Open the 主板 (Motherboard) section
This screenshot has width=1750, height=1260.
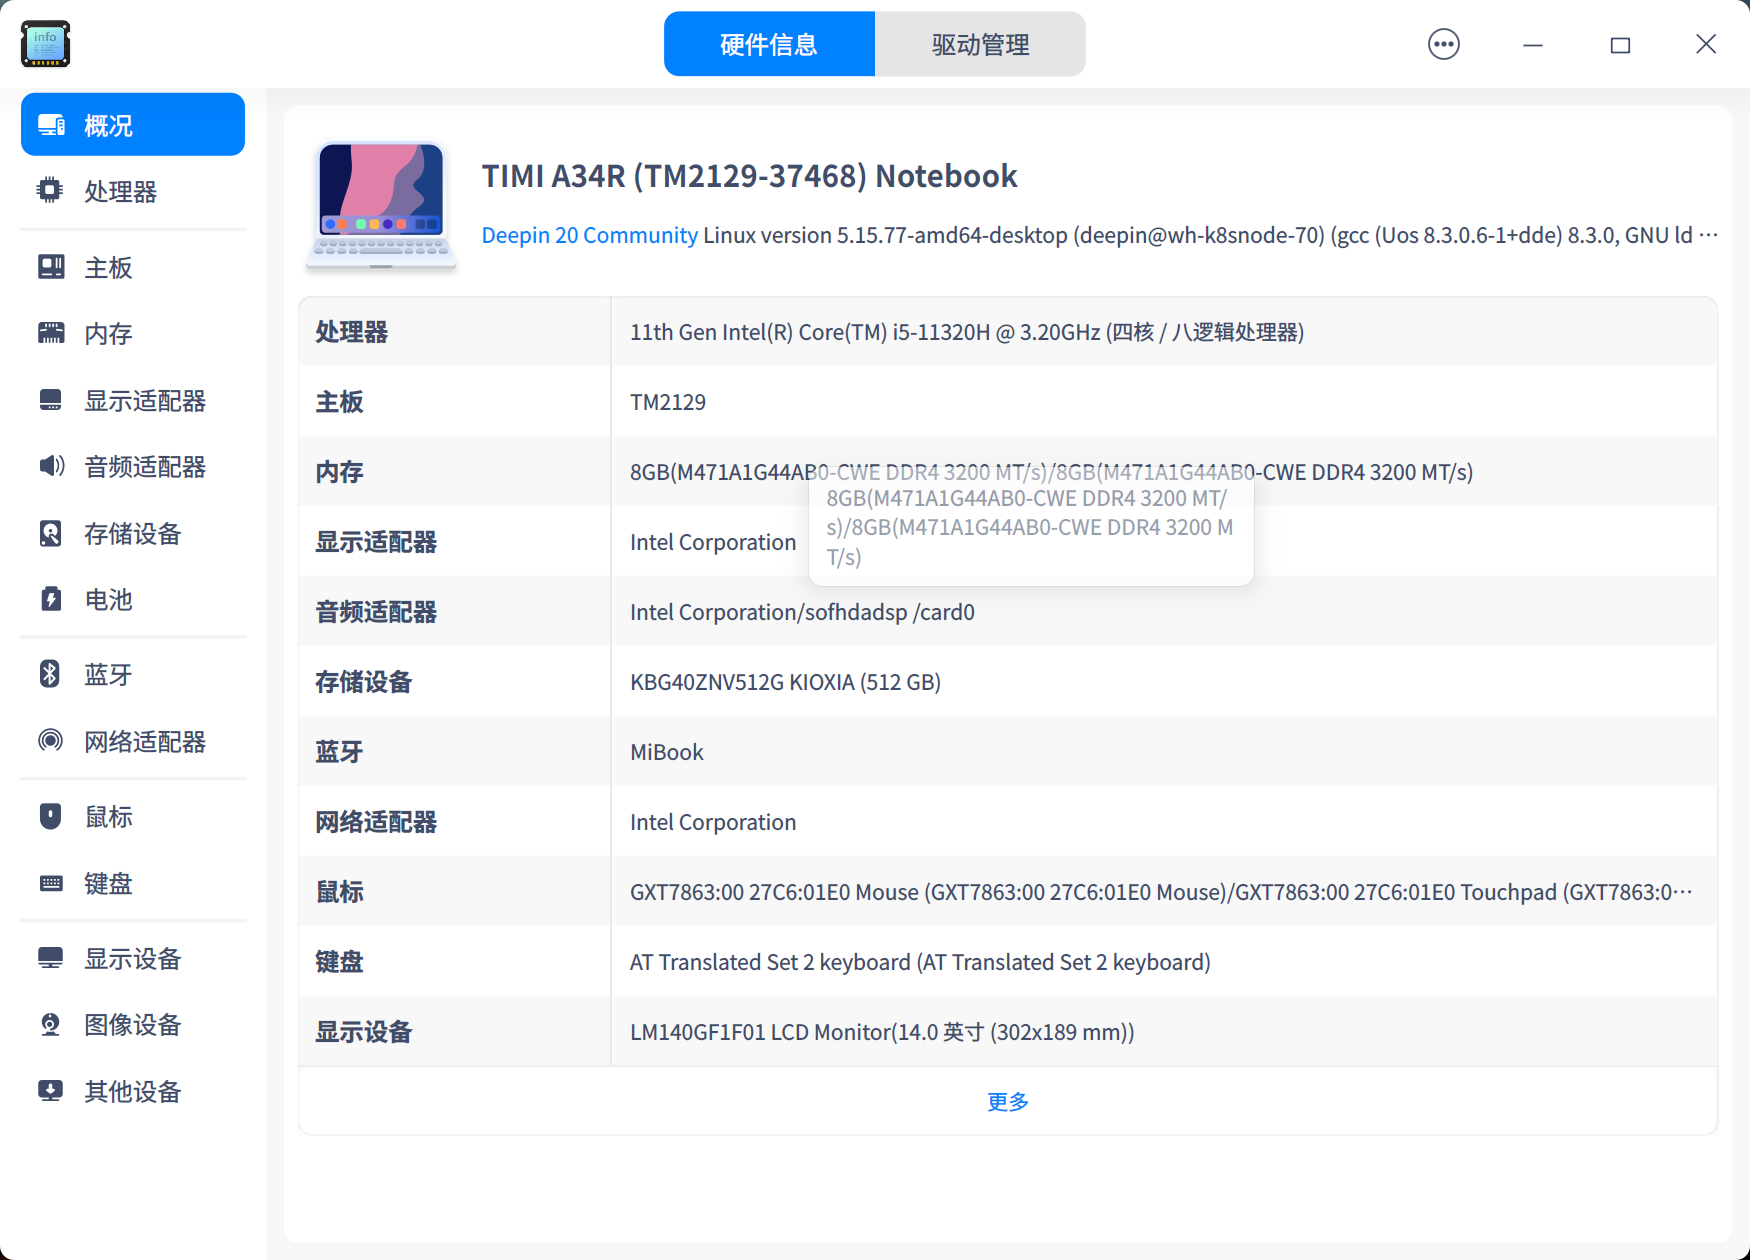[107, 268]
